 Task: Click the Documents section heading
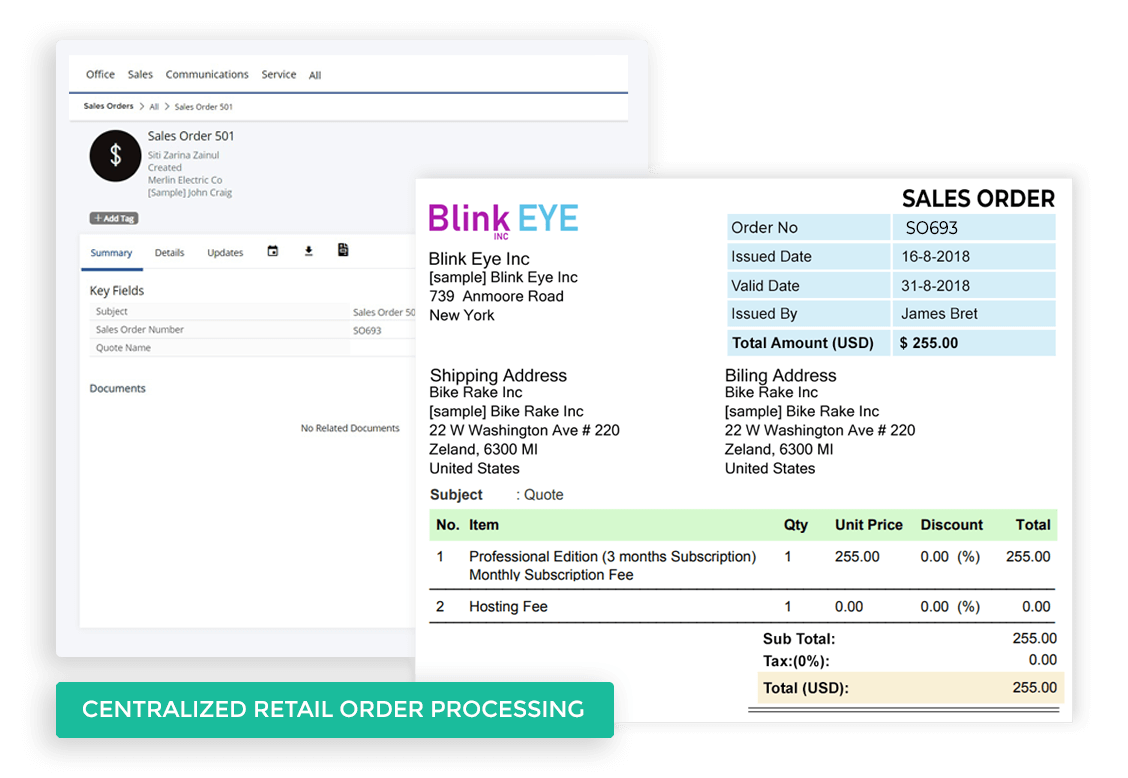pyautogui.click(x=117, y=389)
